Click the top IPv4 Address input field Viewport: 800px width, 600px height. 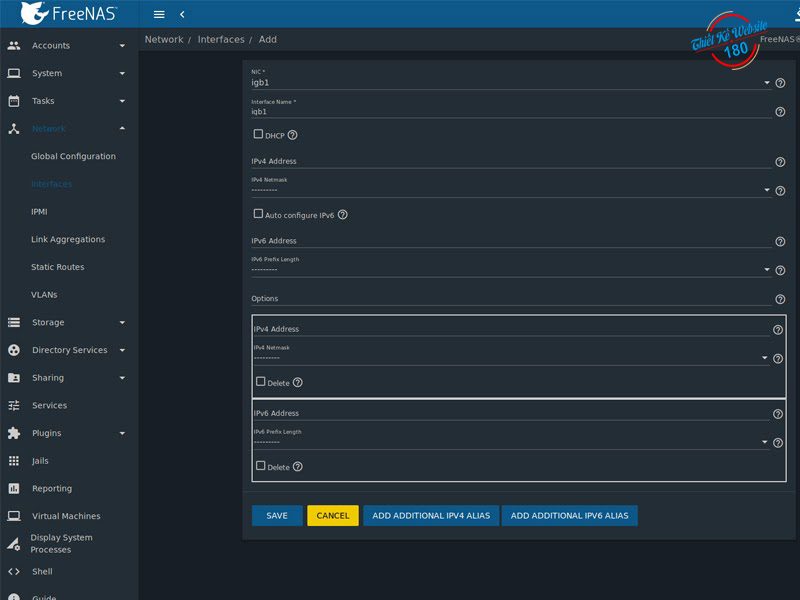(x=510, y=161)
